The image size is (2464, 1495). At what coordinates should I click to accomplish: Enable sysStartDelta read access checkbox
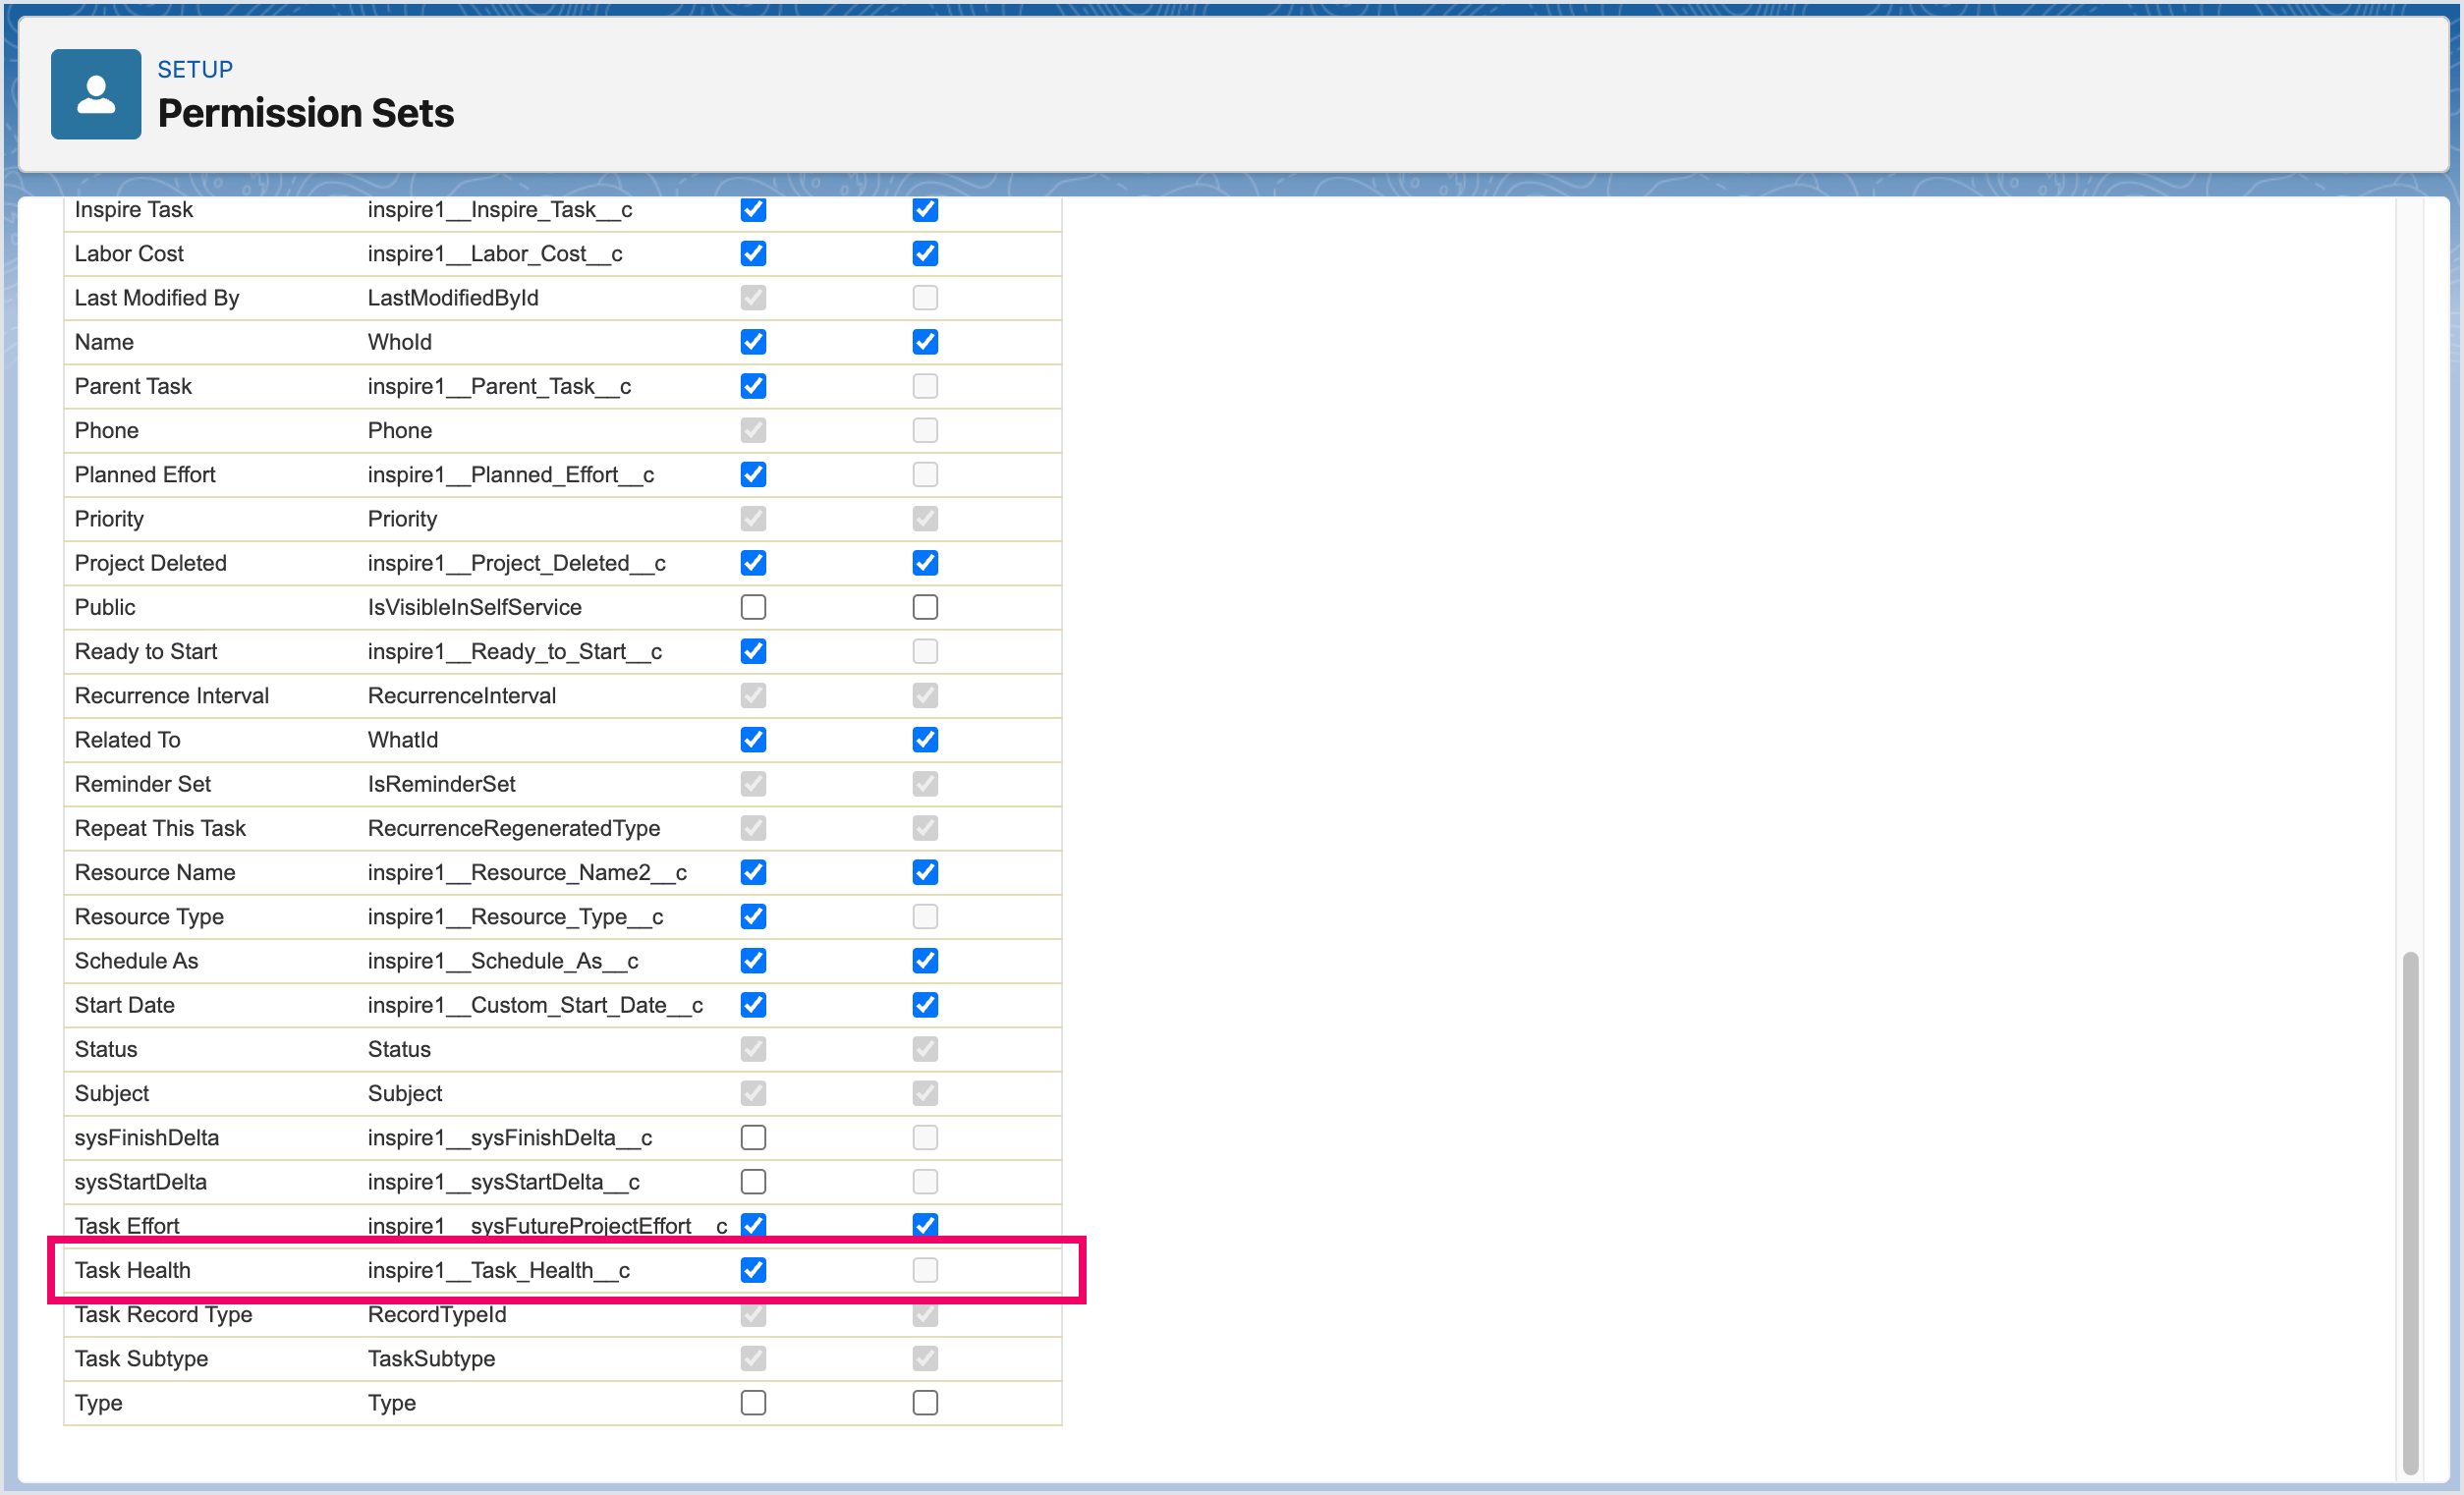pos(753,1182)
